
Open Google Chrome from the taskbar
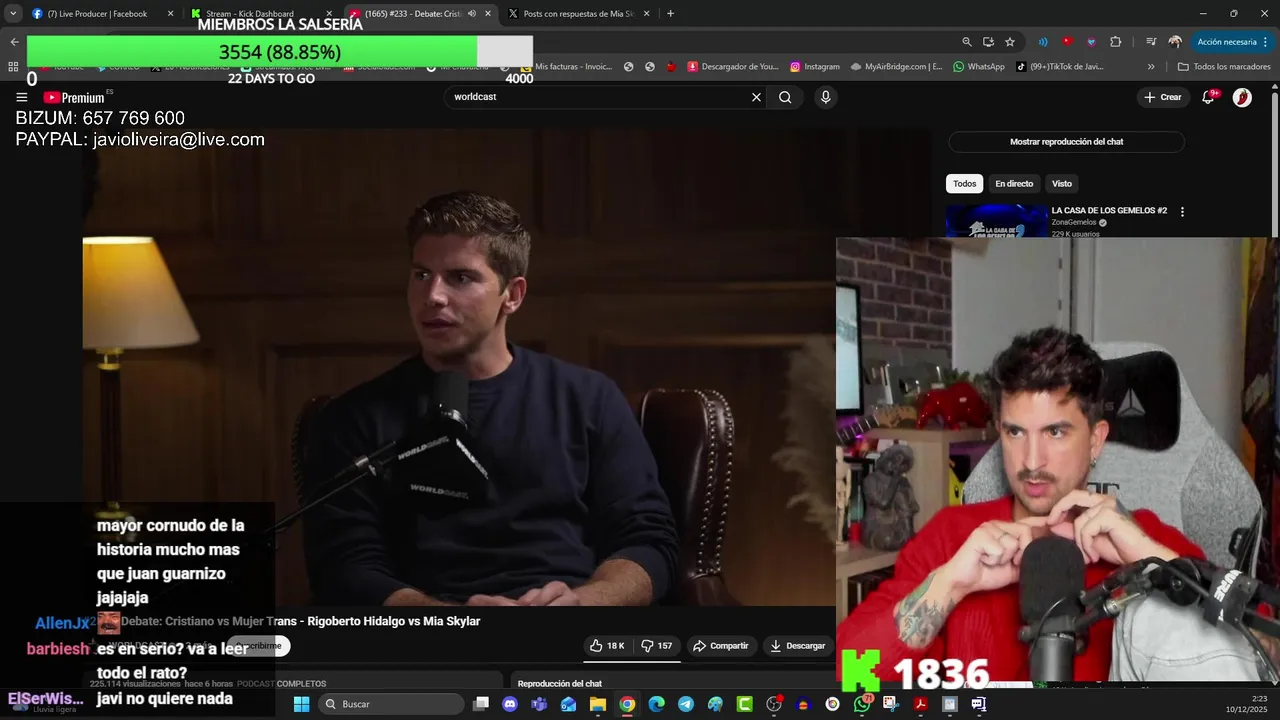point(627,704)
